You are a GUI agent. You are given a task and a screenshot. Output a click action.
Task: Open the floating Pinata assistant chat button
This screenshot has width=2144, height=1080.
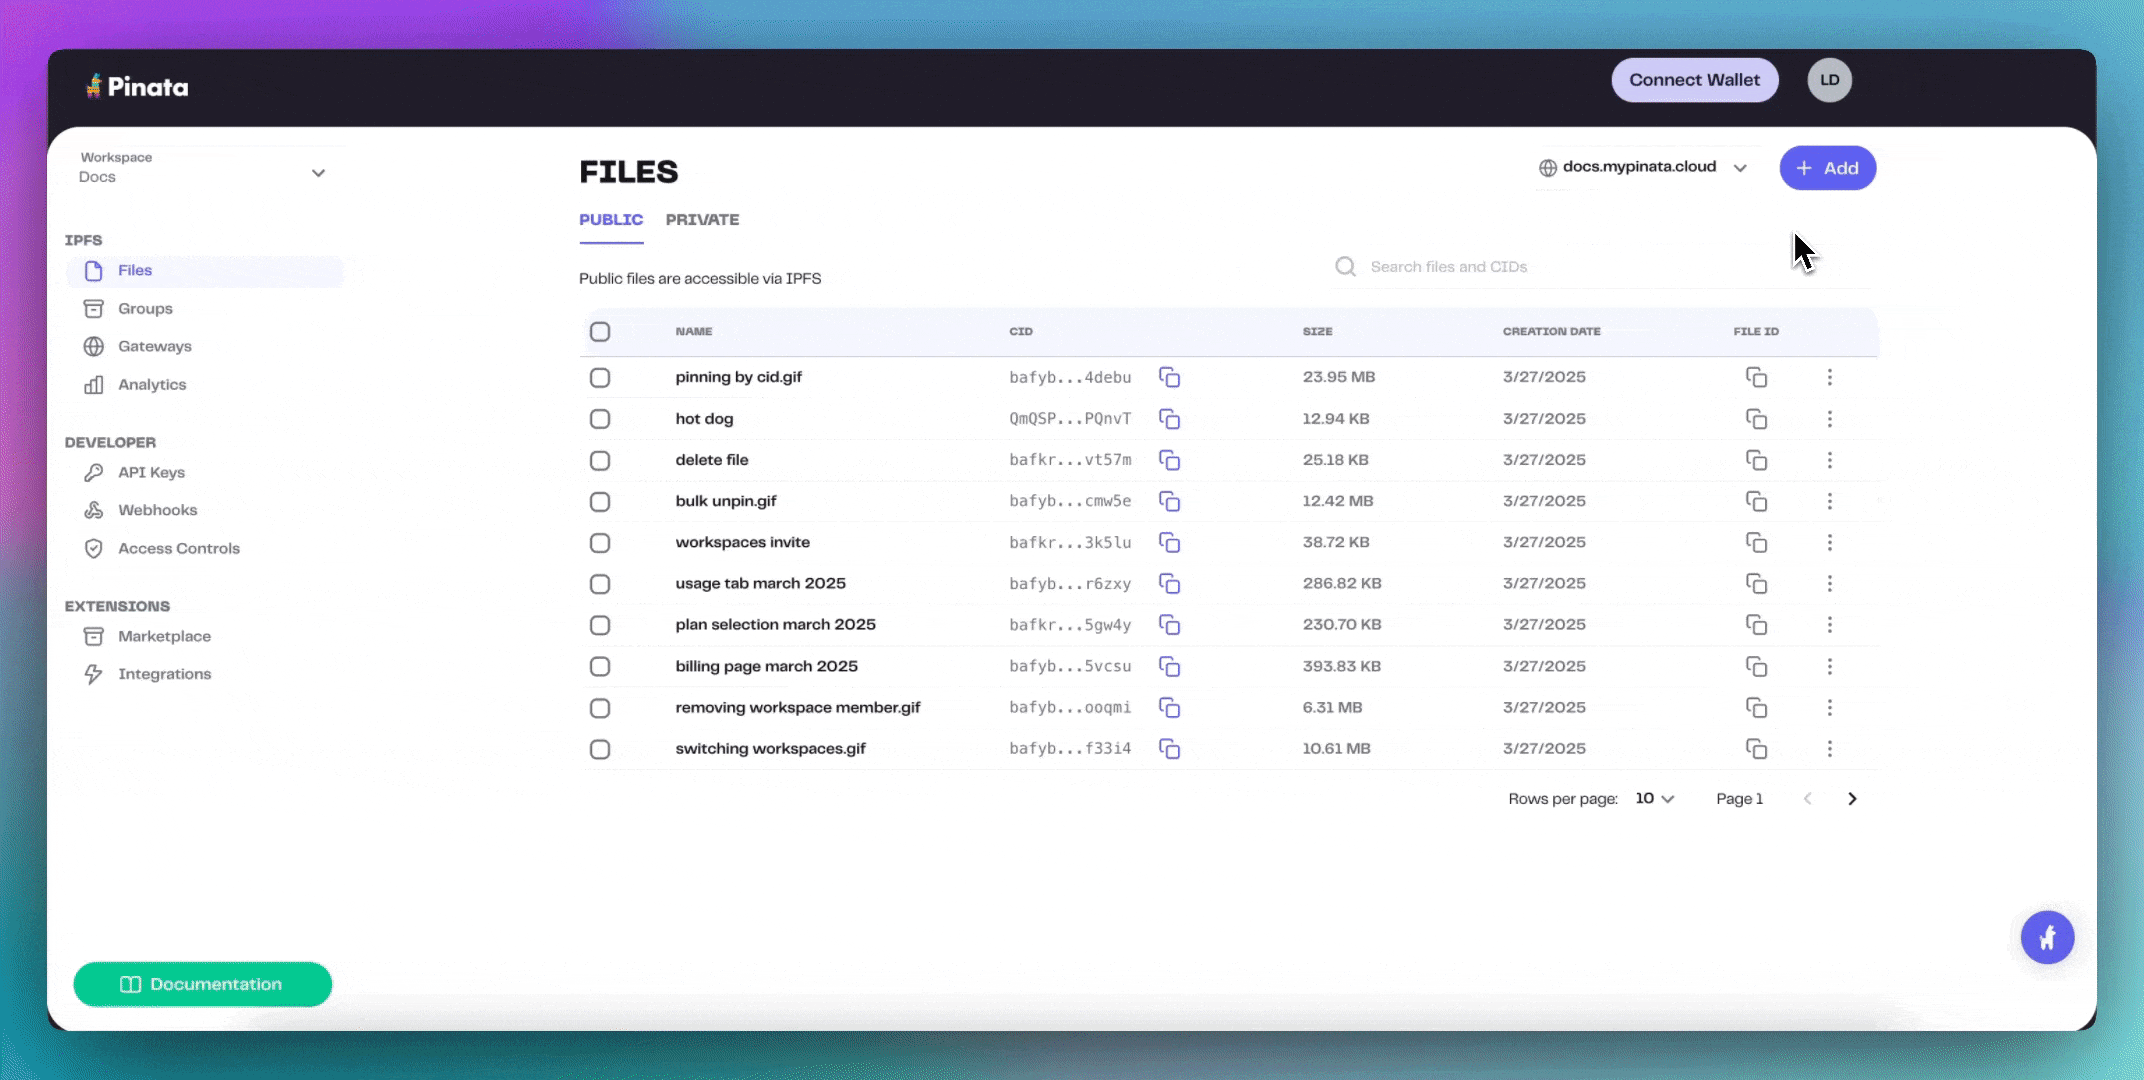2047,938
